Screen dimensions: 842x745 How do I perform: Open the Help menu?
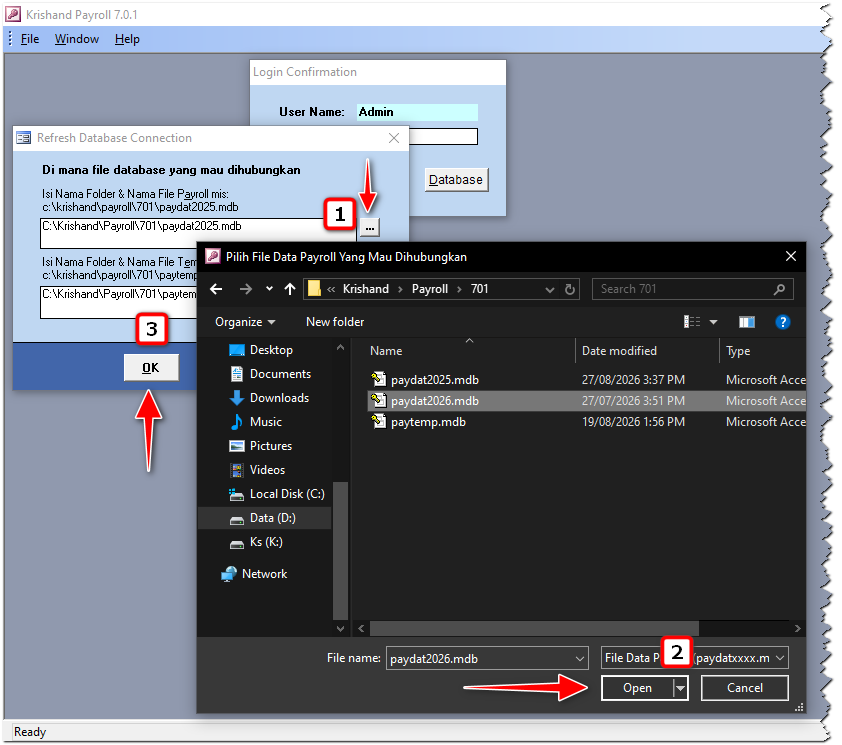[127, 39]
